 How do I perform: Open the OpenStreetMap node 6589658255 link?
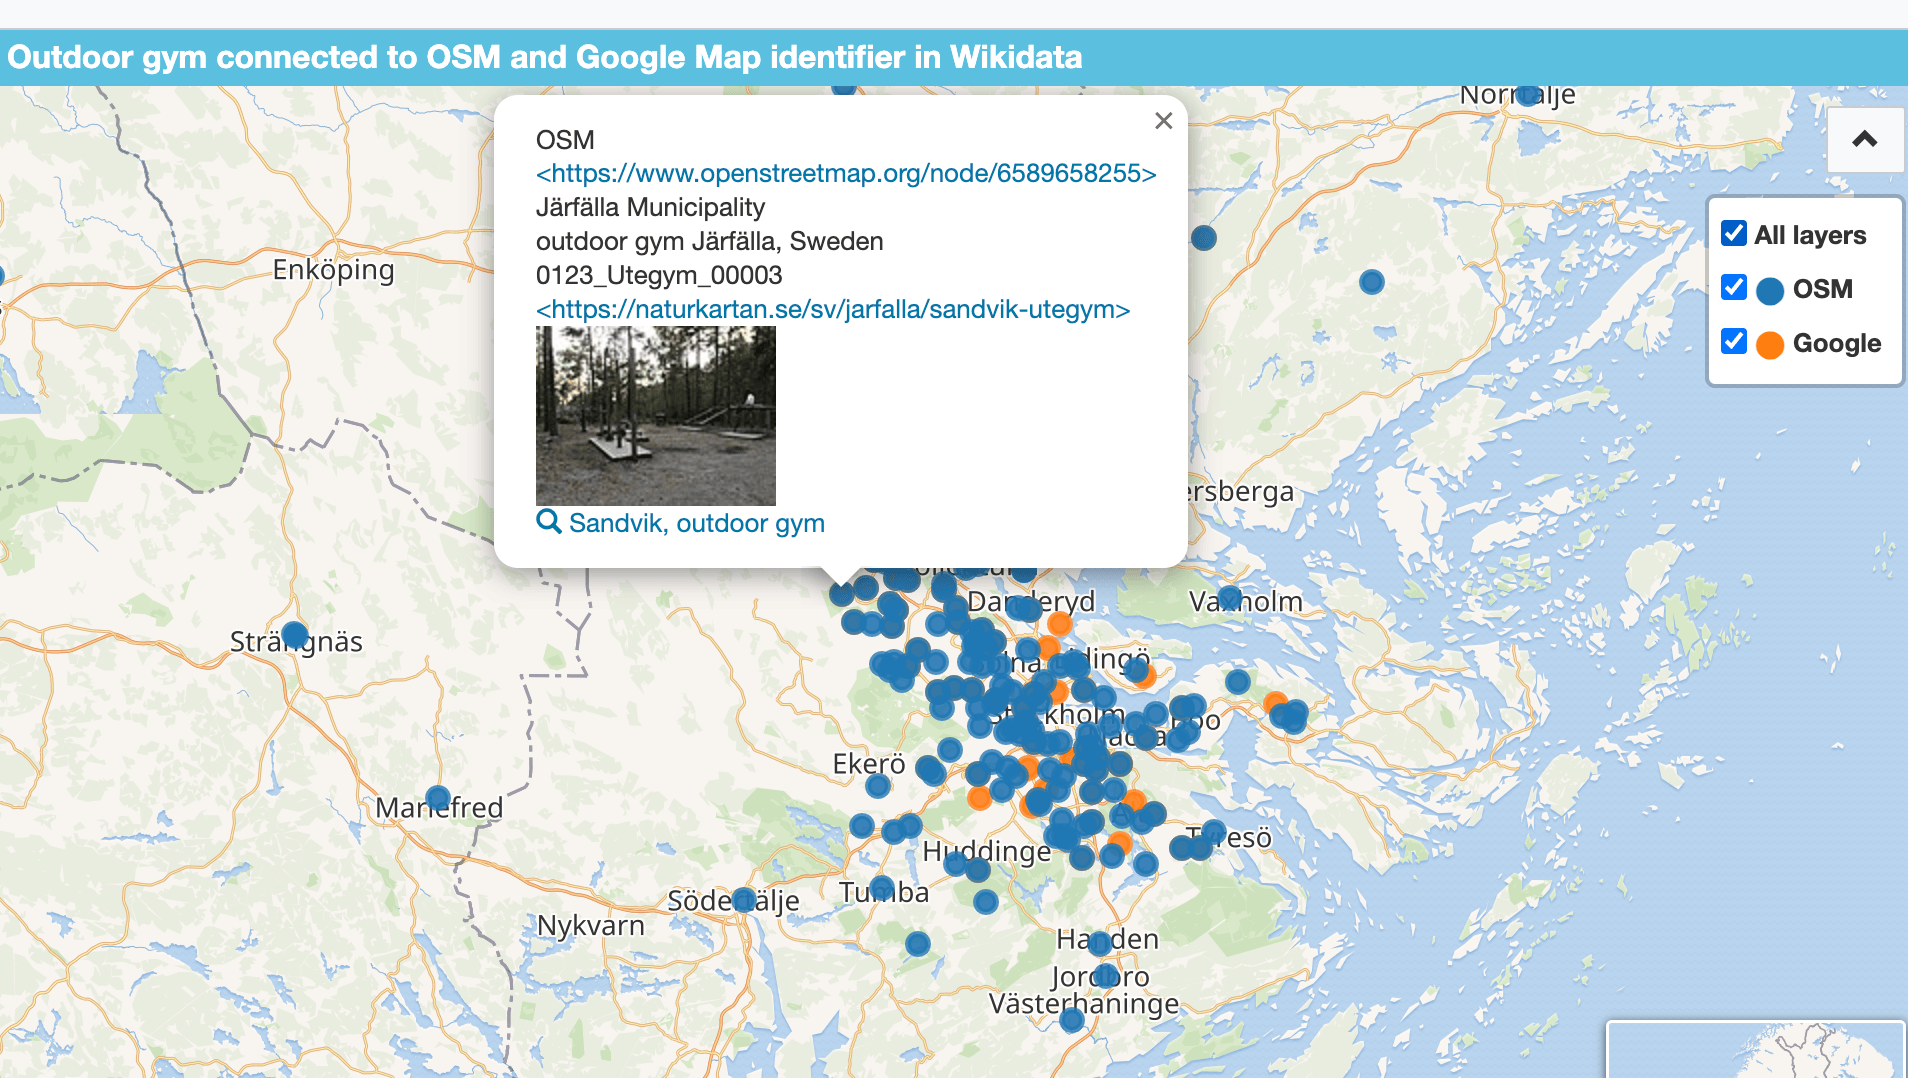(x=845, y=173)
